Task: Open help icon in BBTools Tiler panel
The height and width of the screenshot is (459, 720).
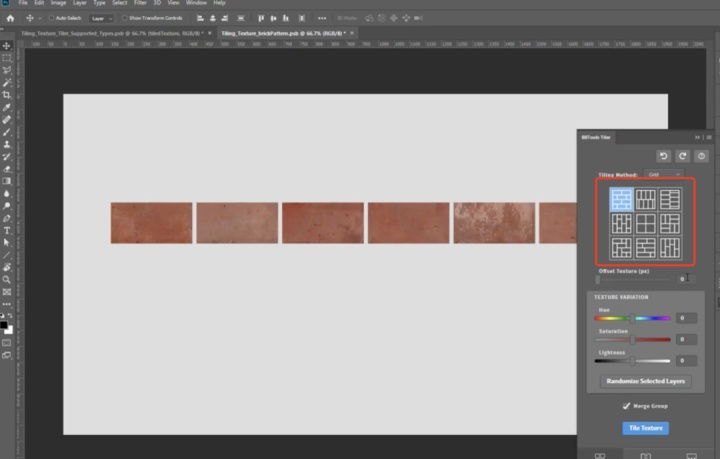Action: 701,156
